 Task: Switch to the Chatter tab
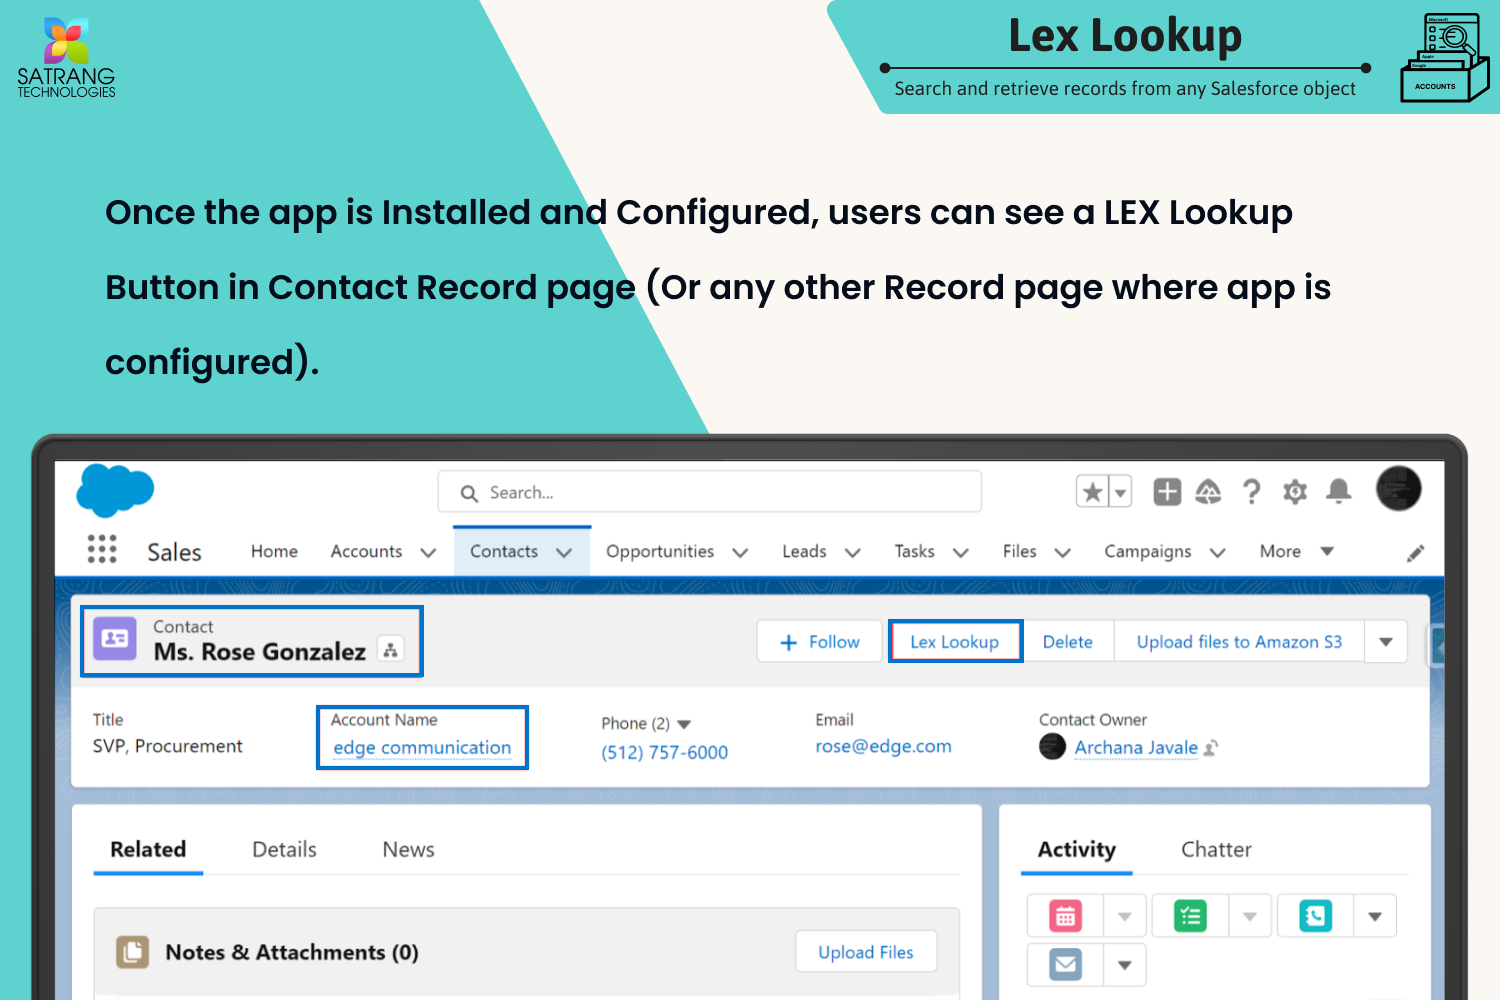pyautogui.click(x=1216, y=849)
